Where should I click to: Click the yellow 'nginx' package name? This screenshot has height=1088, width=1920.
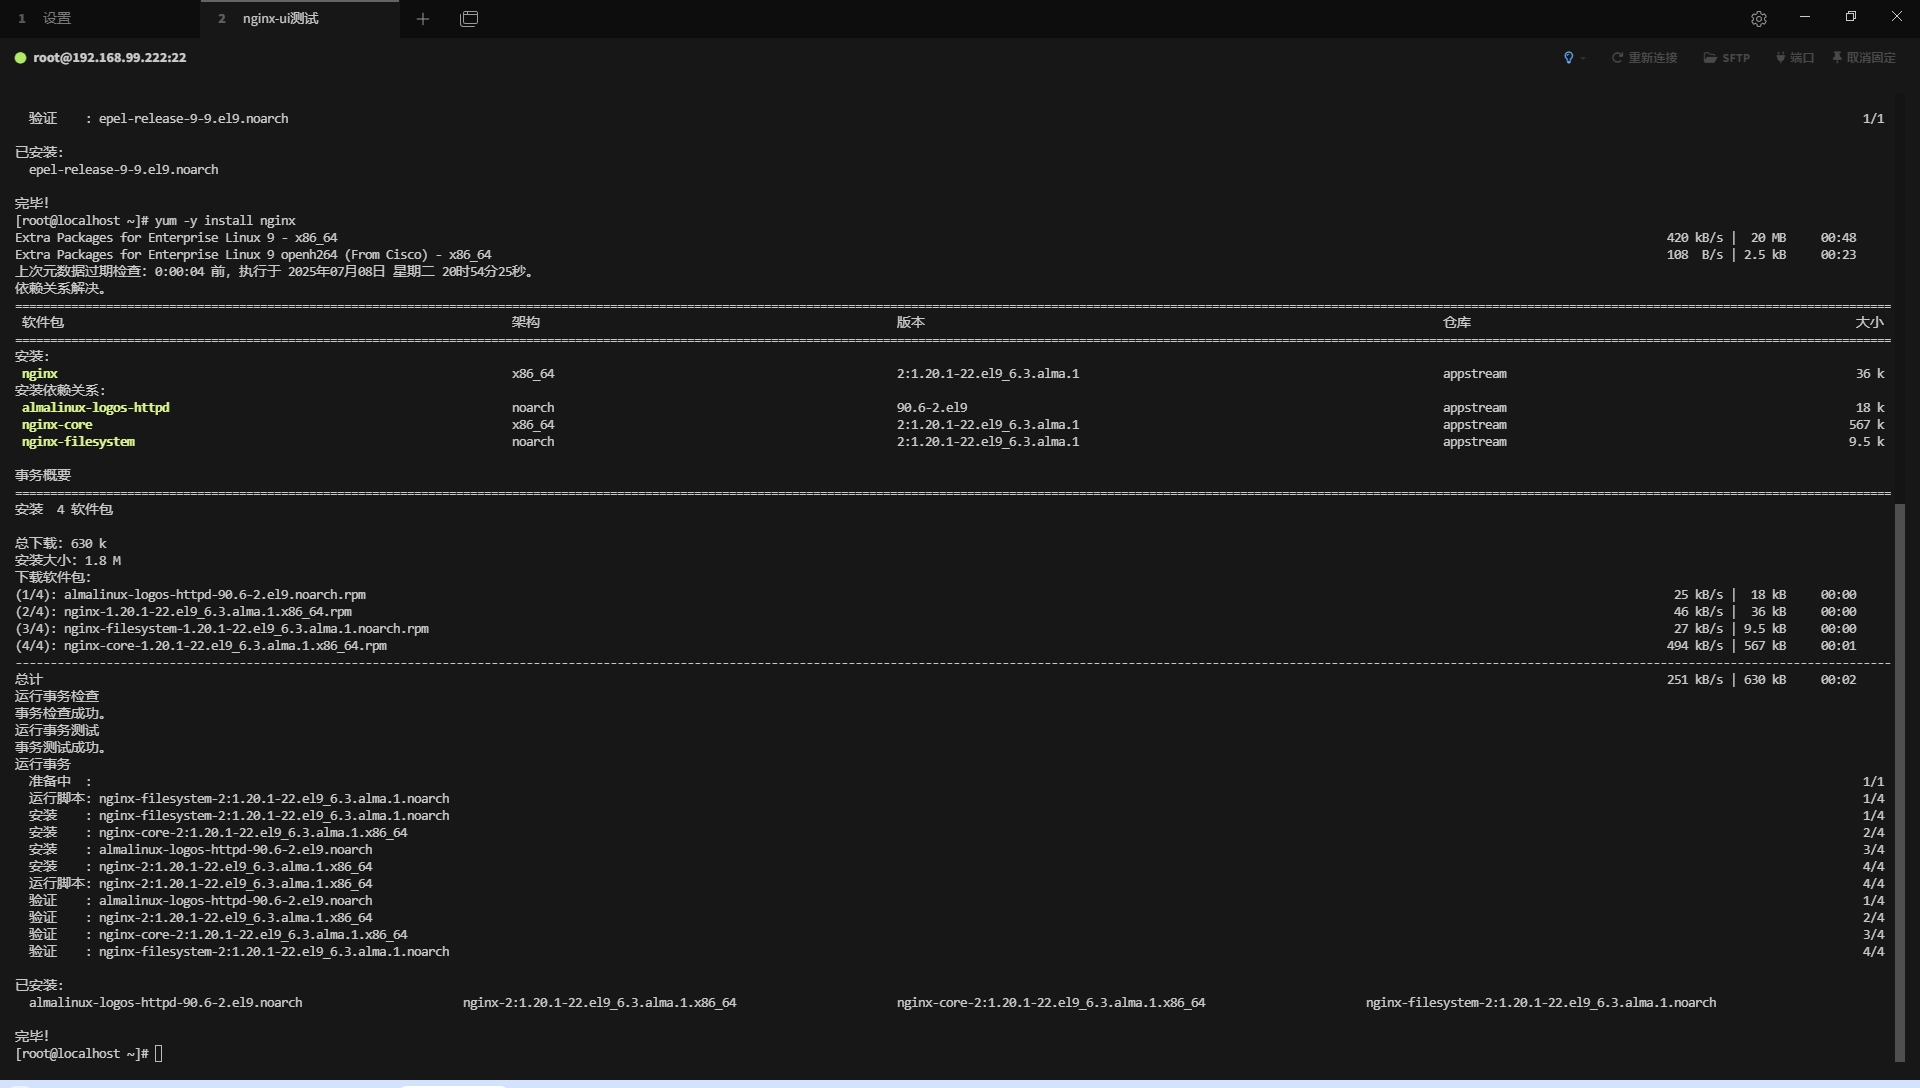tap(40, 374)
